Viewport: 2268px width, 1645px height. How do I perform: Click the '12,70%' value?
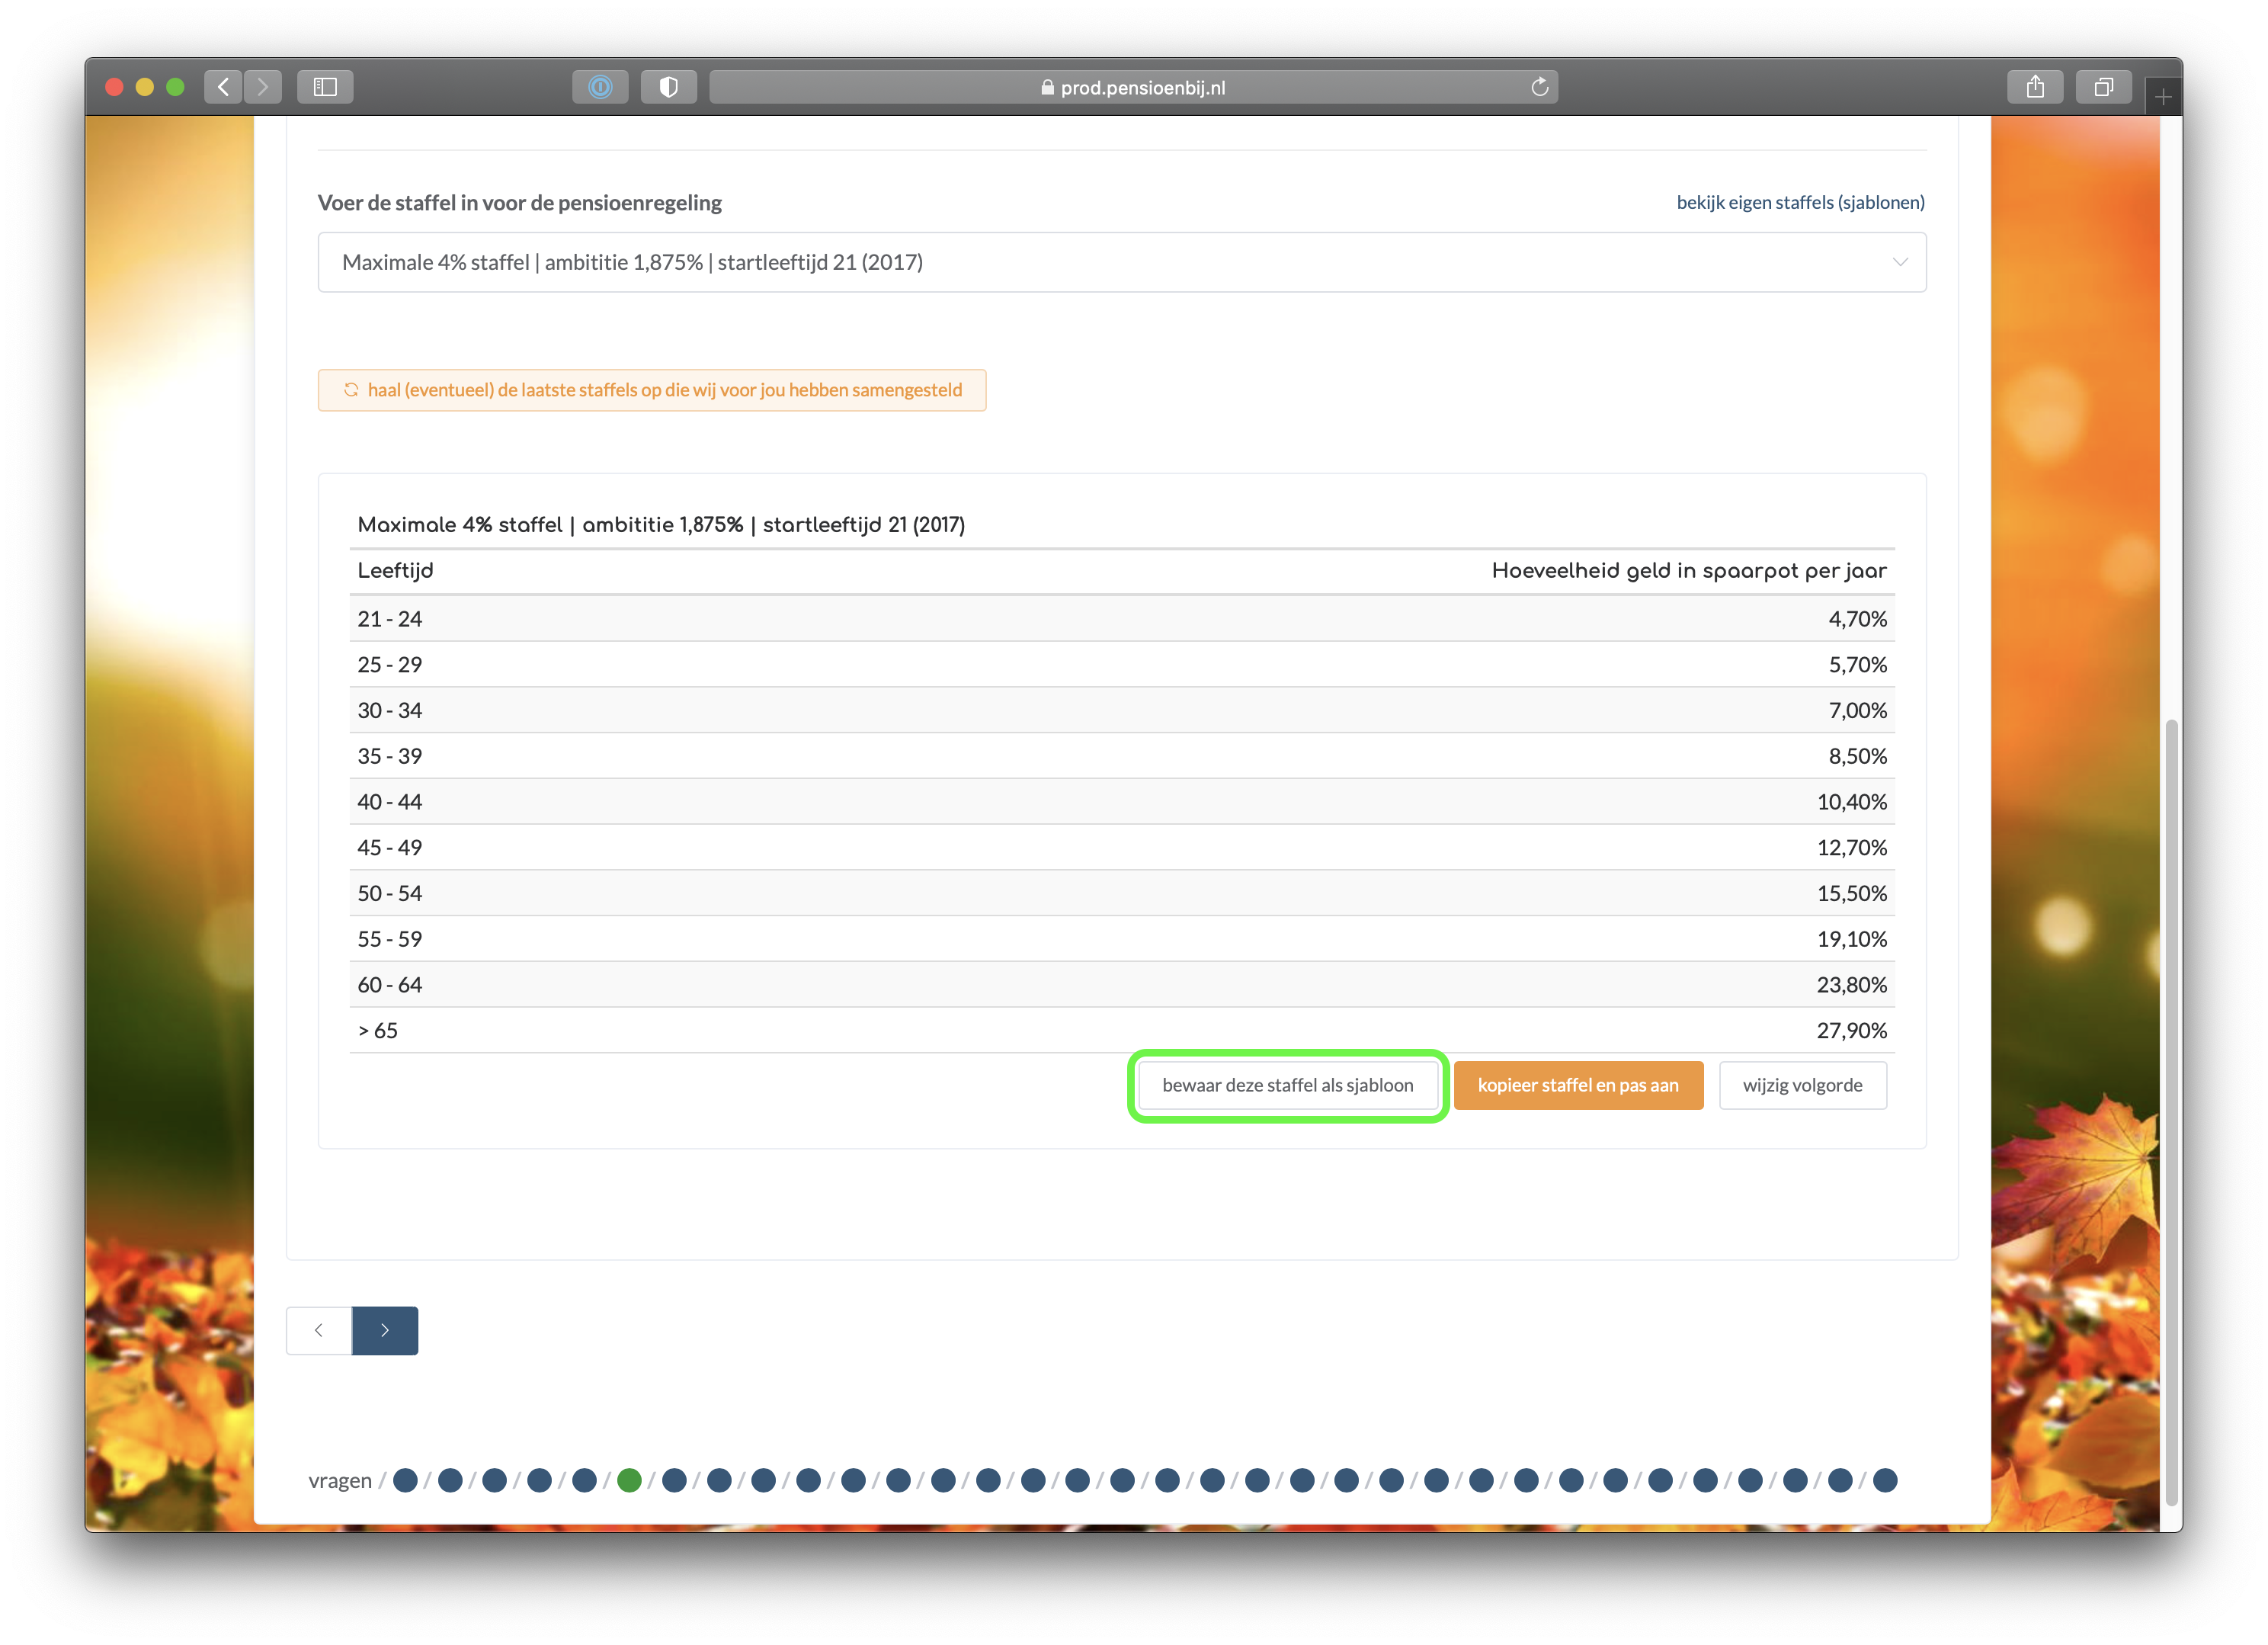coord(1851,848)
